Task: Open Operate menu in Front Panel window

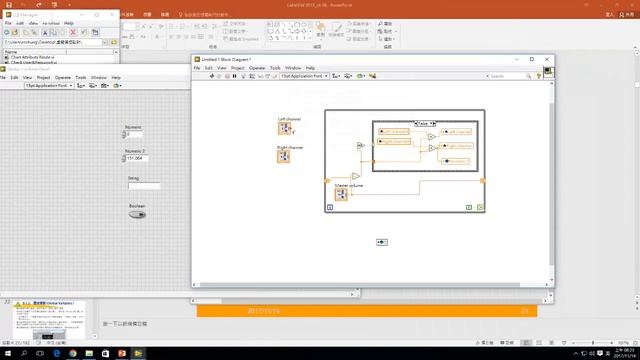Action: coord(62,78)
